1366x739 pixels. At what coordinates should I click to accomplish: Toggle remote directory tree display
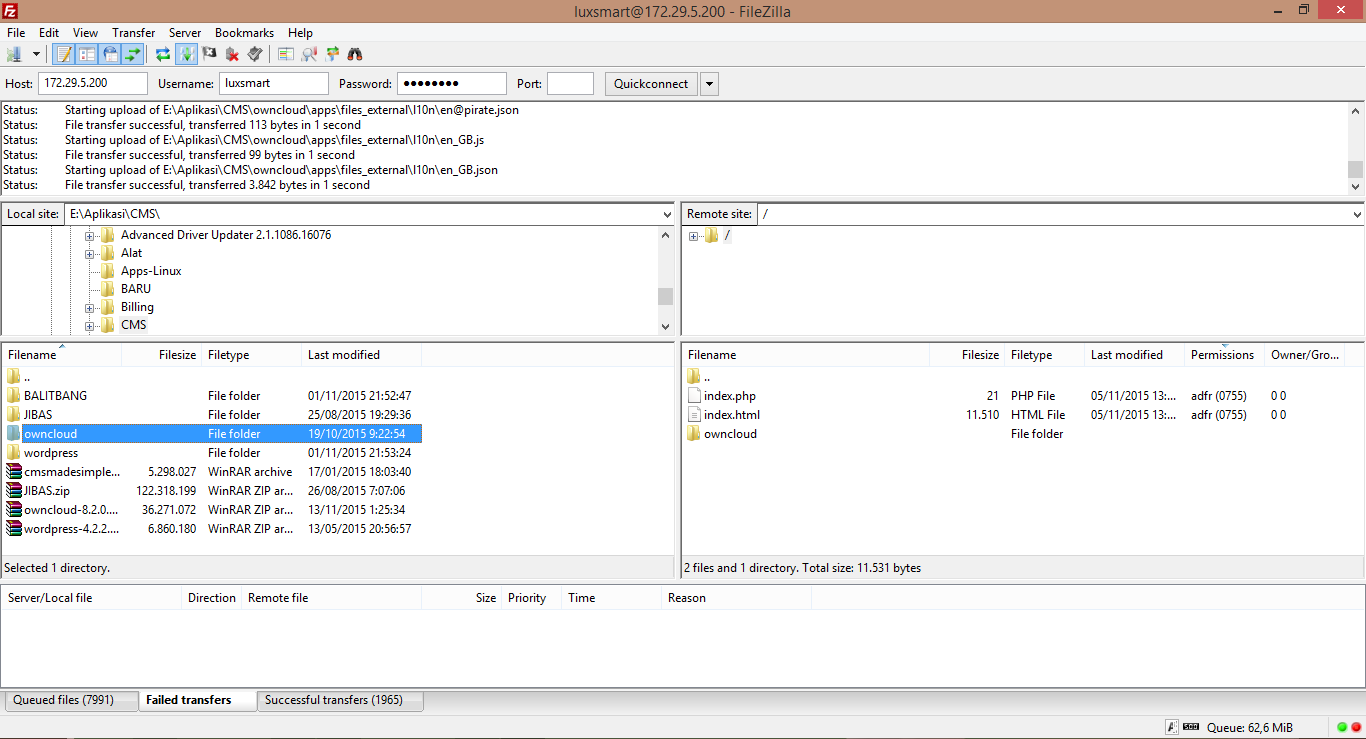(110, 54)
